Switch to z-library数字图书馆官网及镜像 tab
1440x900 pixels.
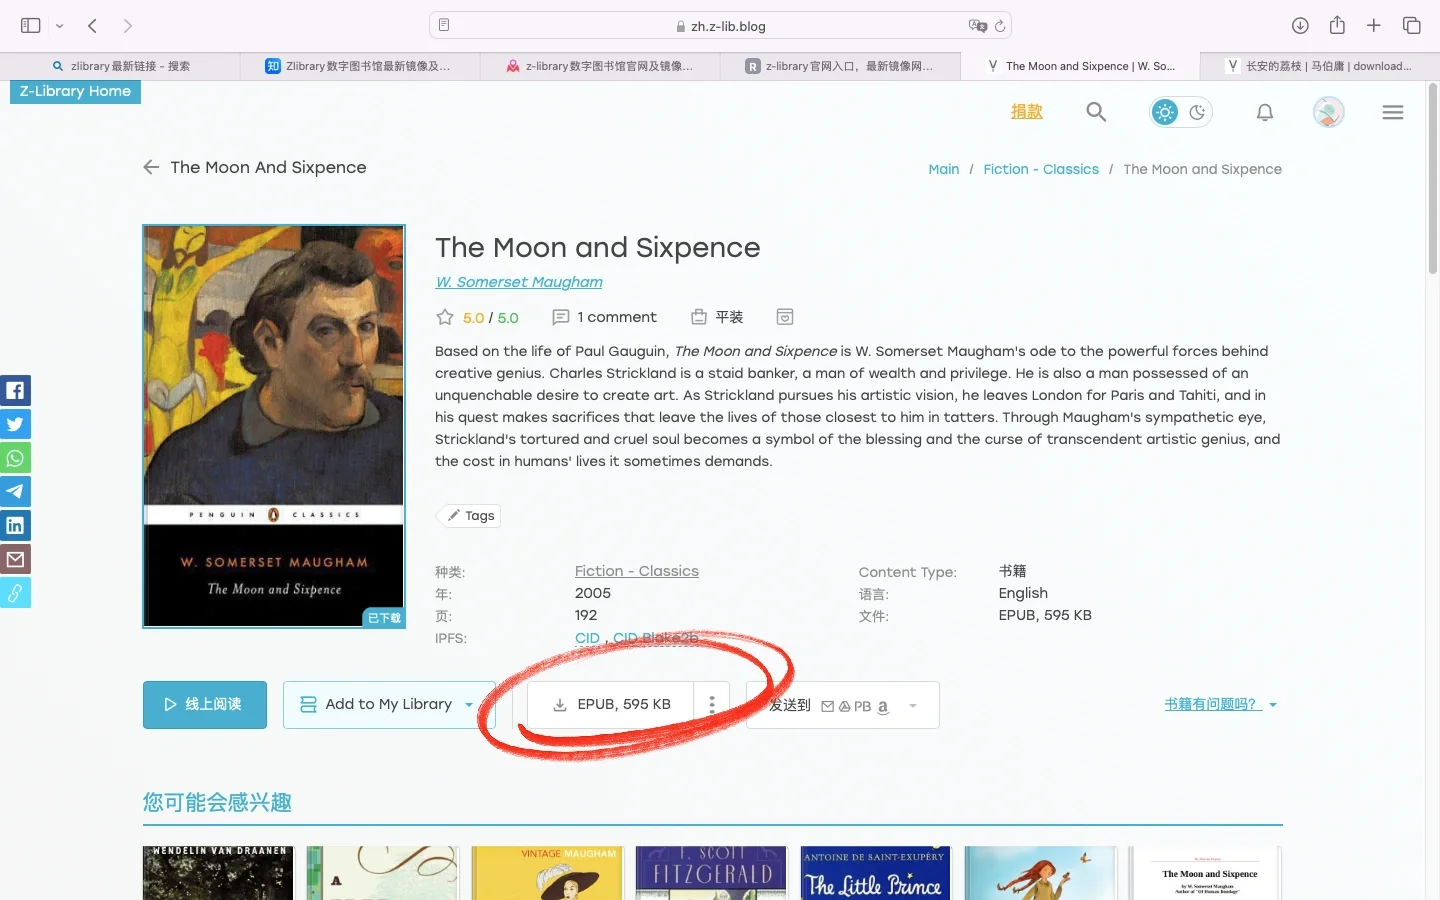point(600,66)
